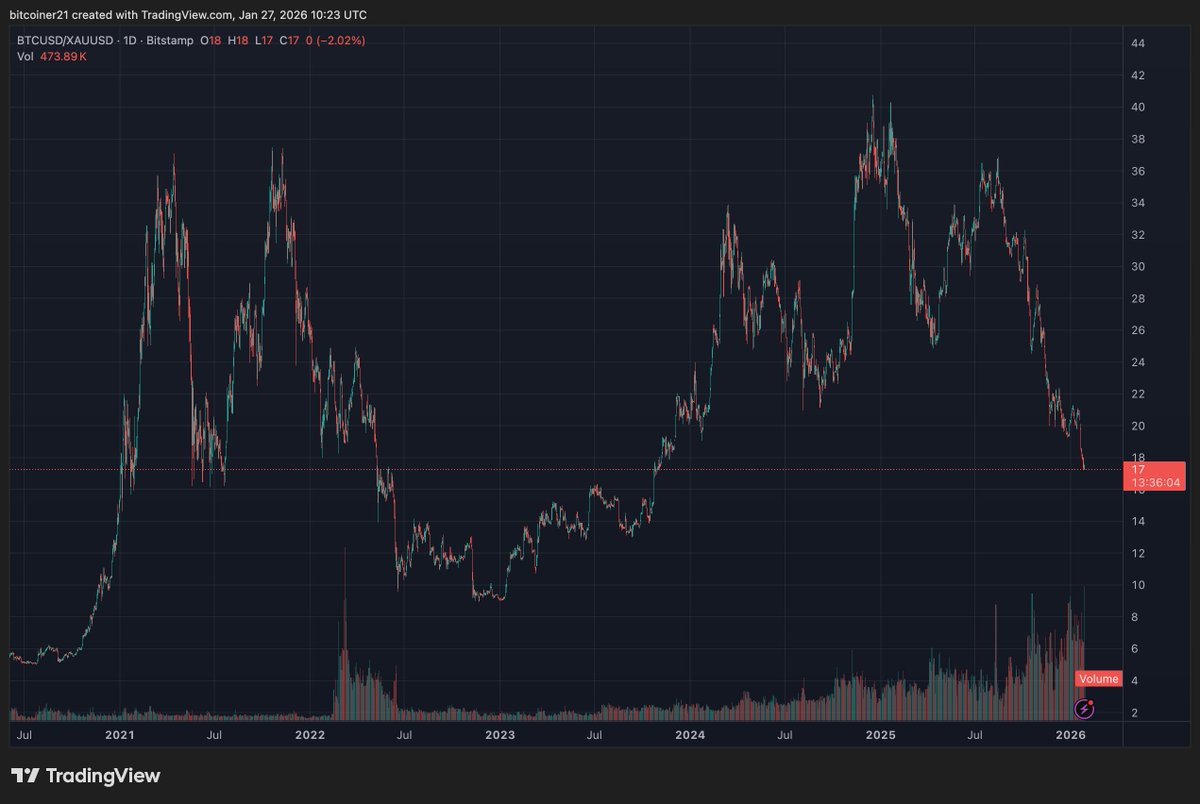
Task: Click the Jul label on the time axis
Action: pyautogui.click(x=26, y=736)
